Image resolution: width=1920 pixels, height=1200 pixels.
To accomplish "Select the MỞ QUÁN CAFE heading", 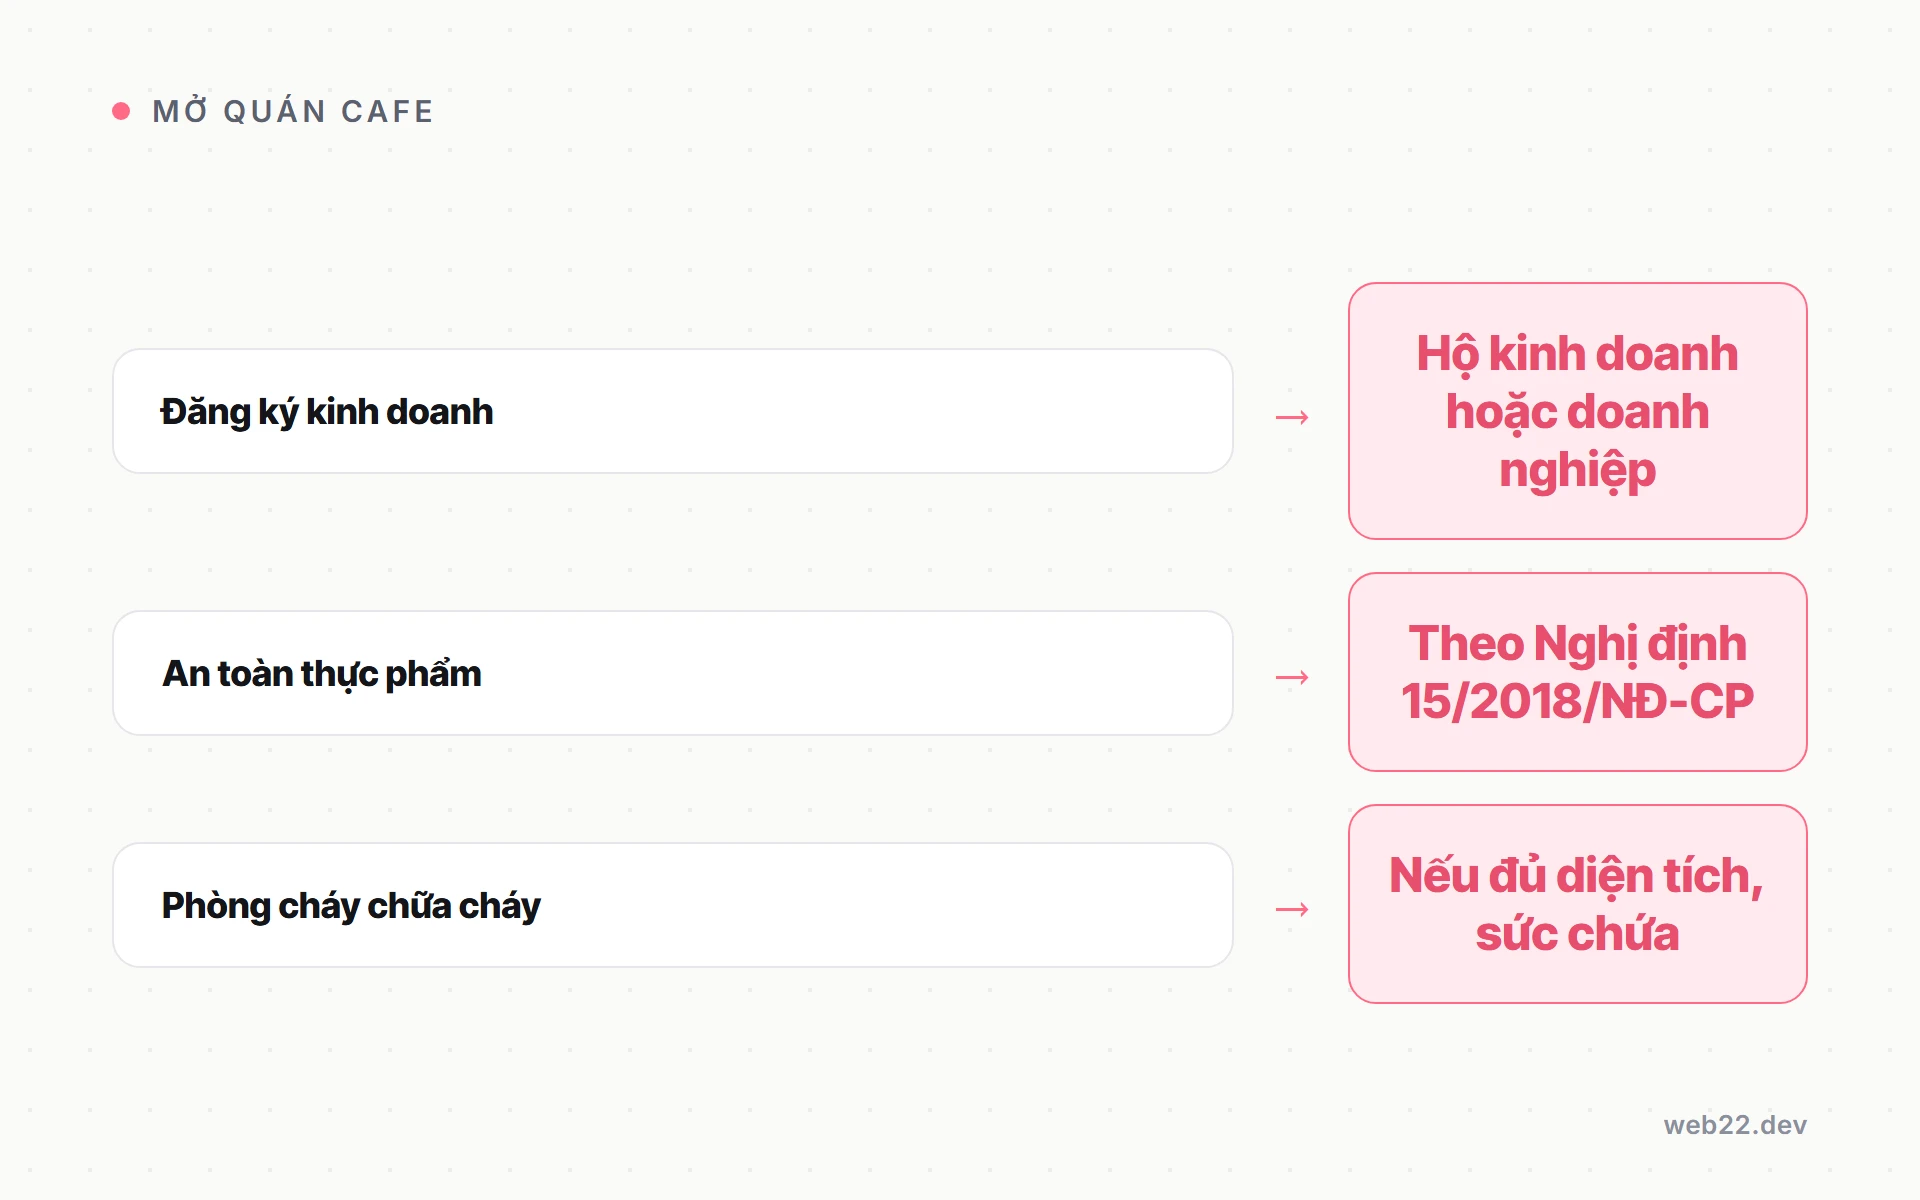I will pos(293,111).
